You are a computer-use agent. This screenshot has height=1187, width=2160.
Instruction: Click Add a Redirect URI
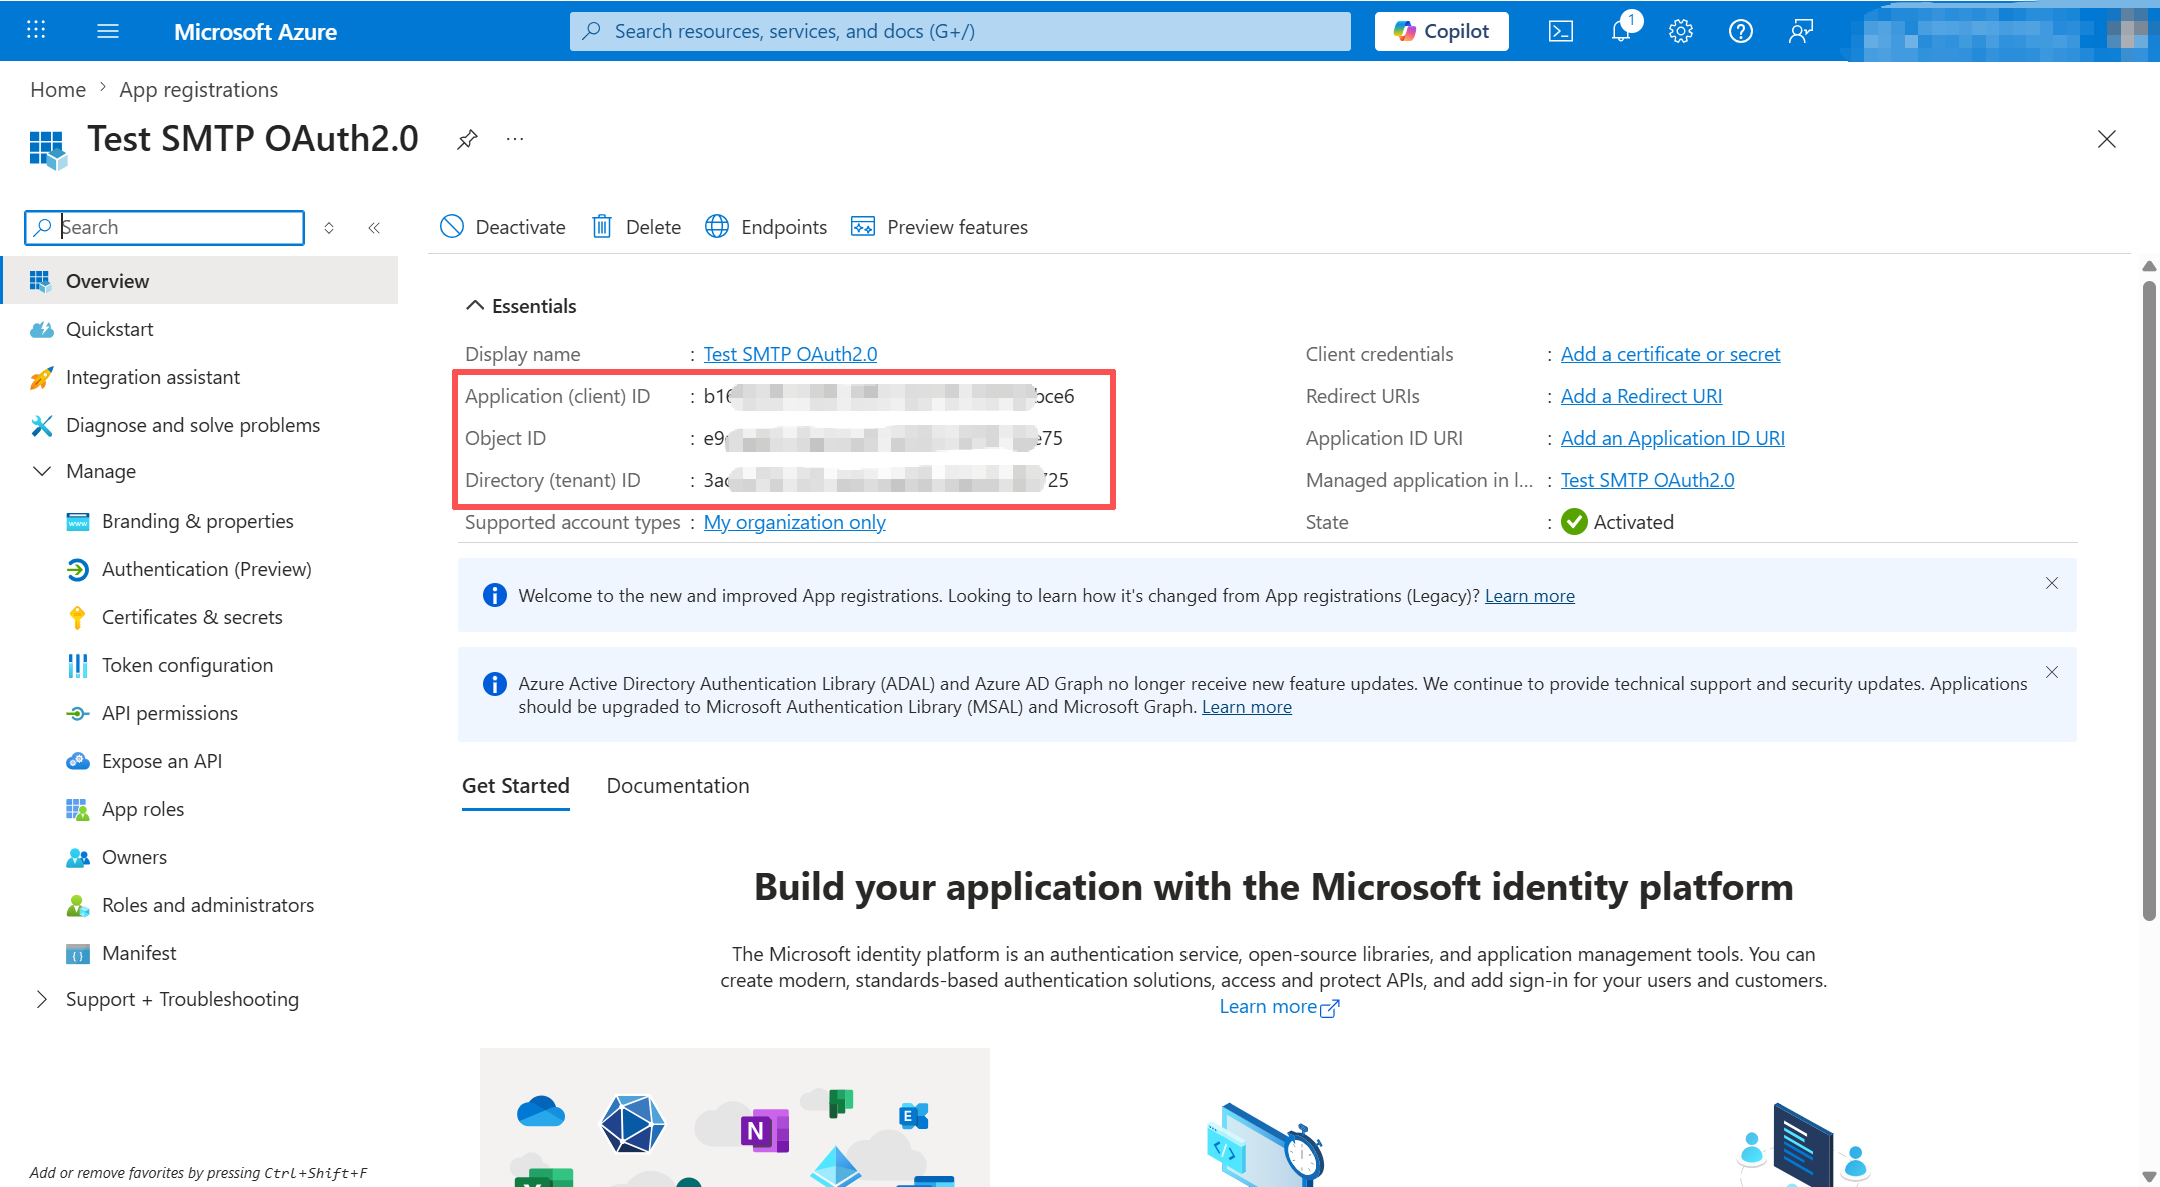point(1641,396)
